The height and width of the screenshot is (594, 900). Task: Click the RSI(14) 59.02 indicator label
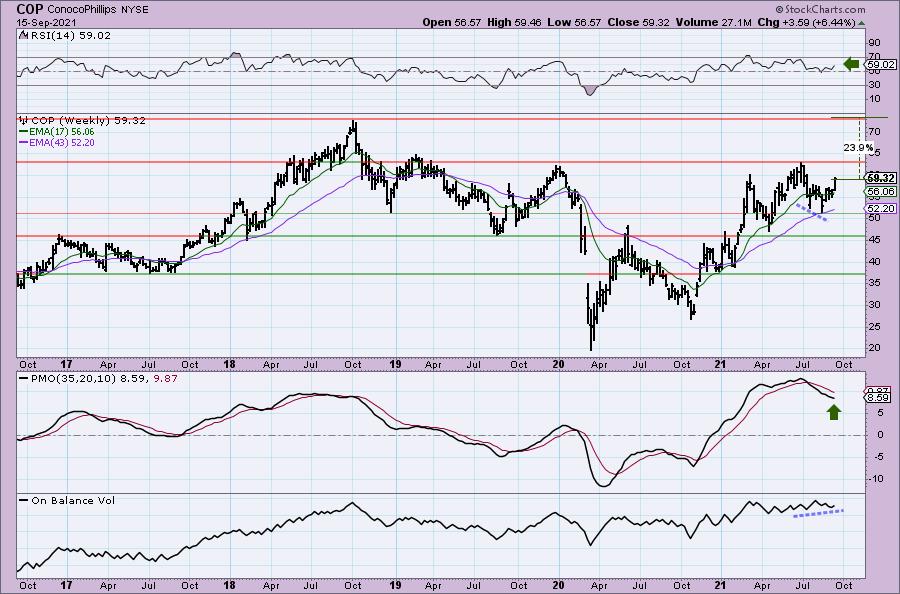[65, 36]
